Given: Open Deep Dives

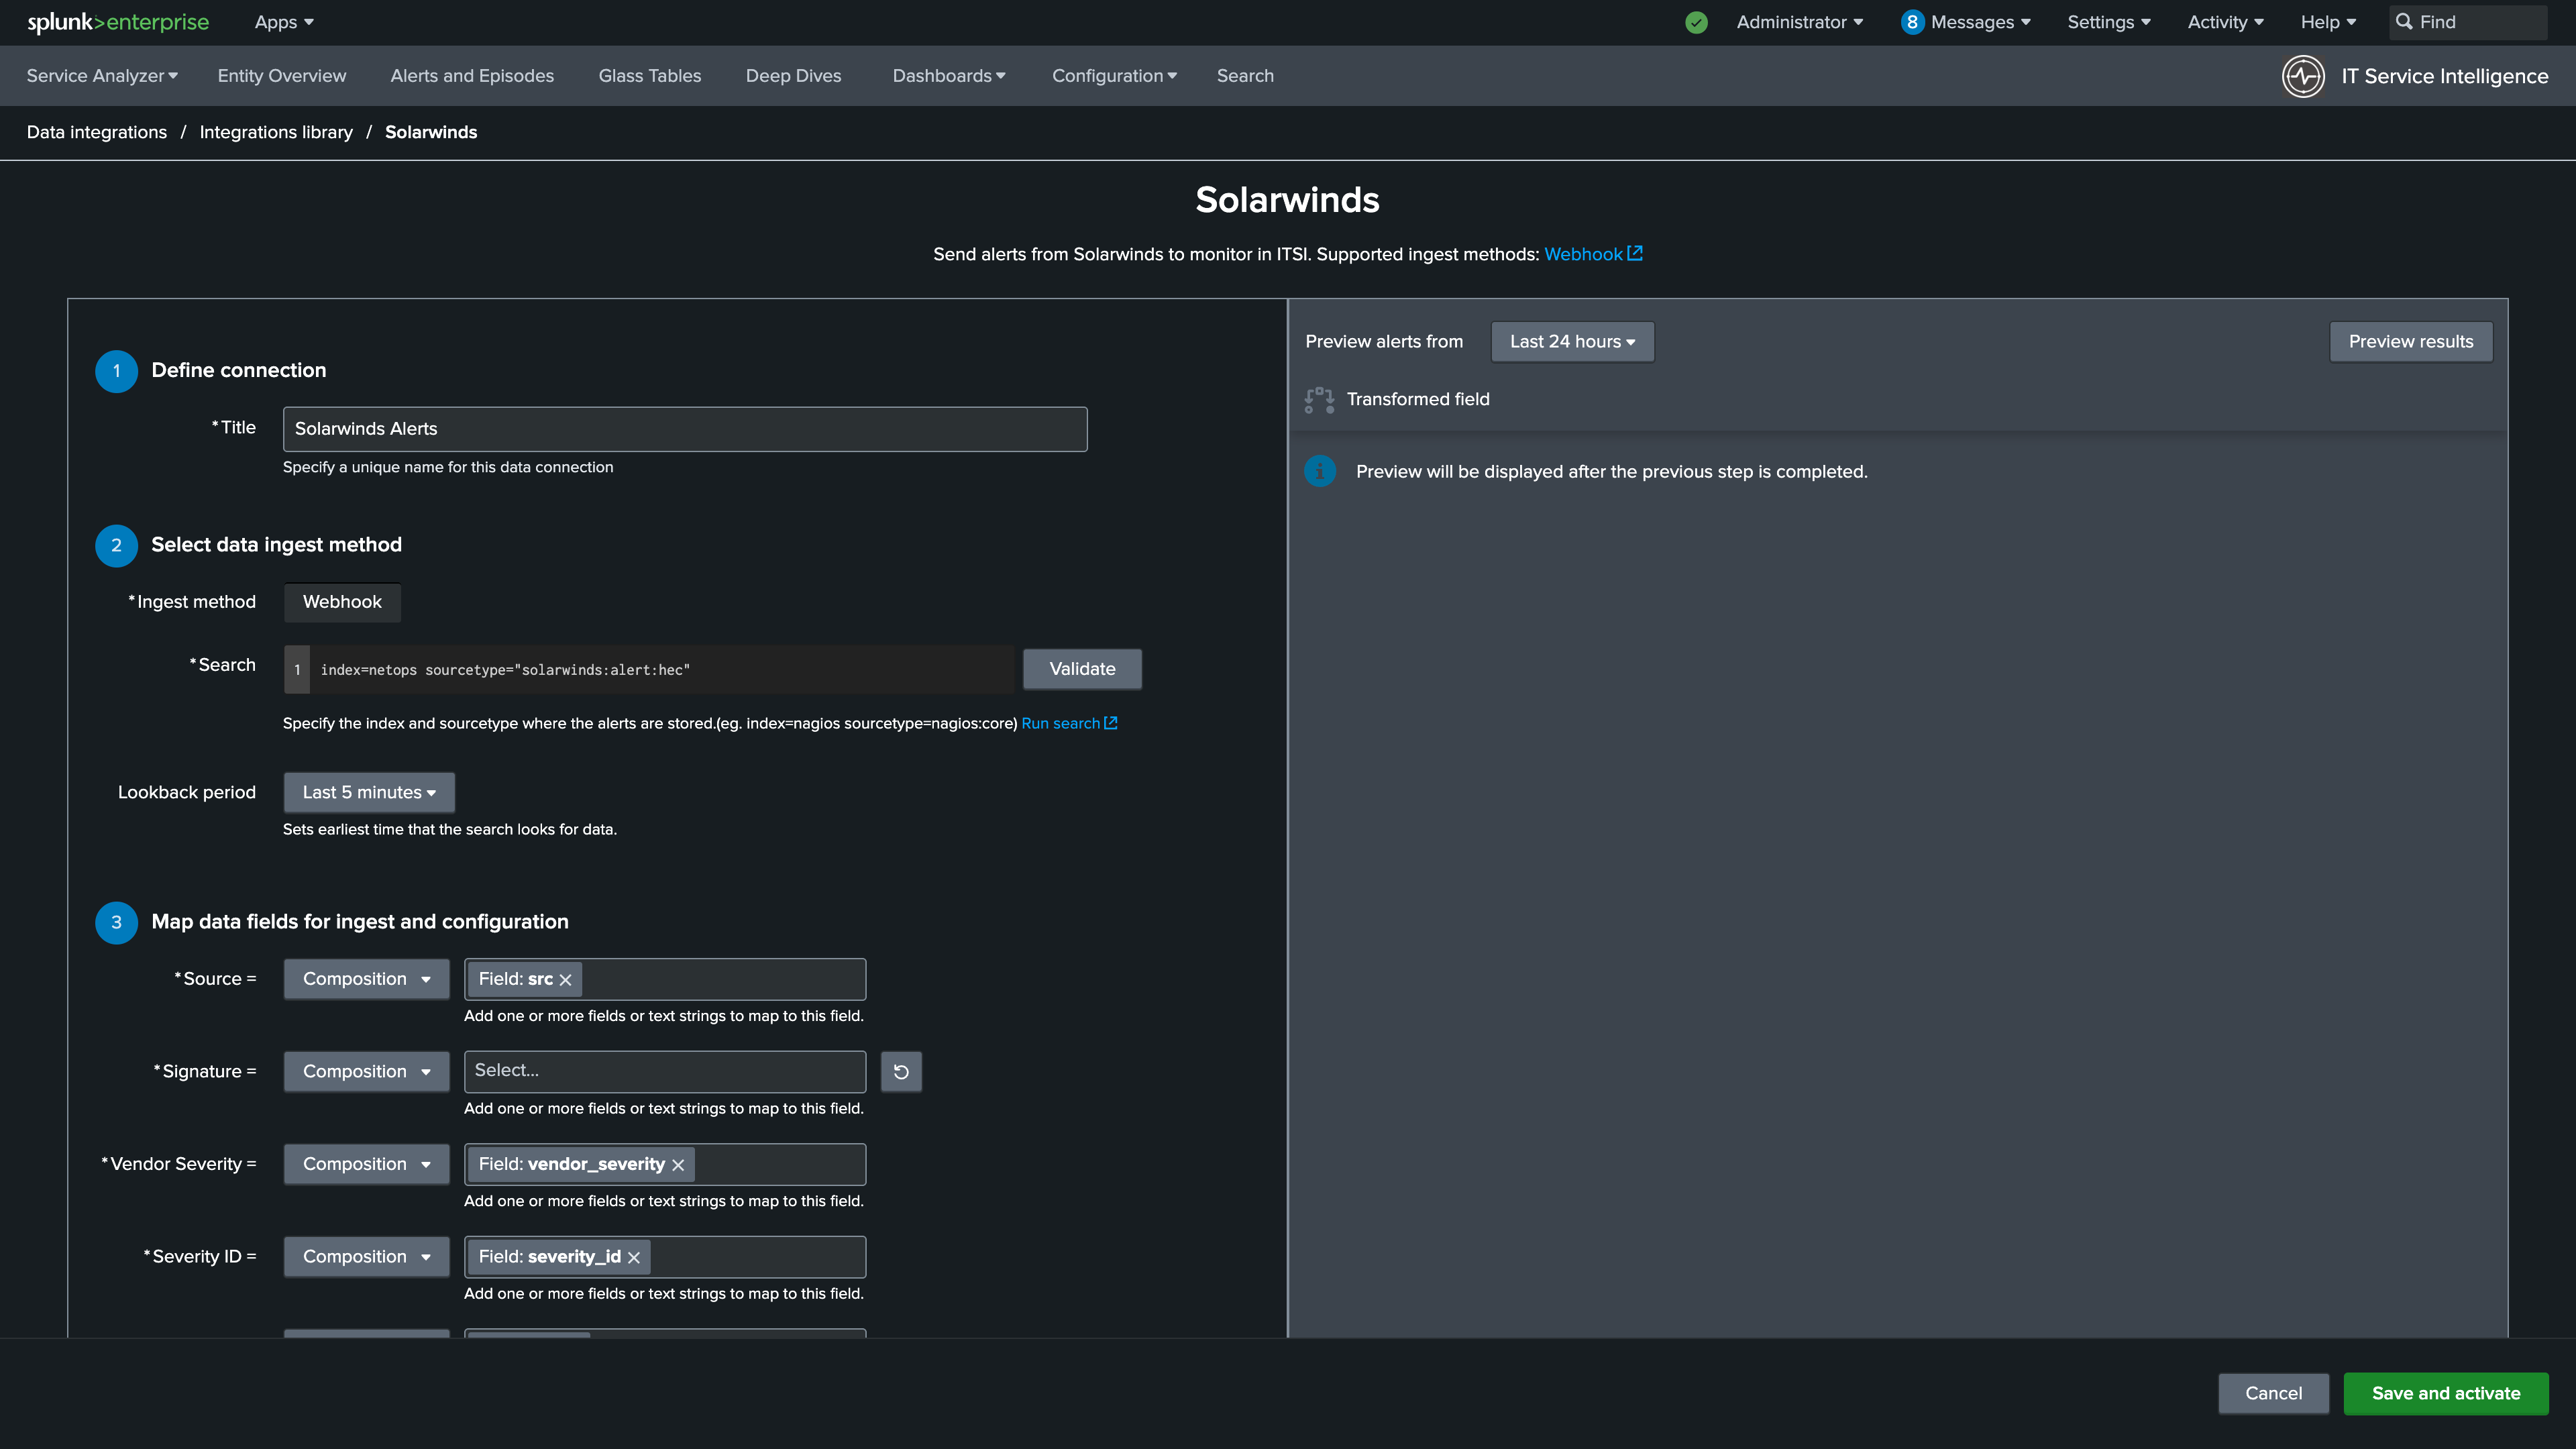Looking at the screenshot, I should click(x=794, y=76).
